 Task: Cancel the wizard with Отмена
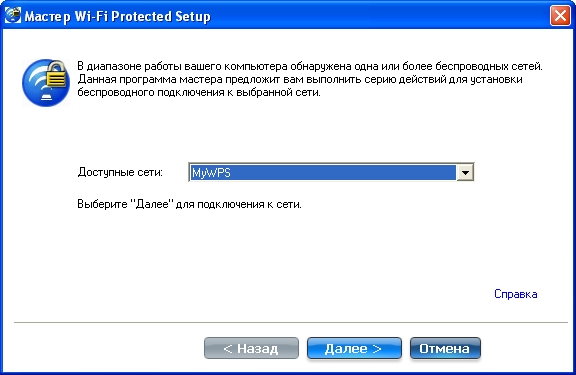click(x=445, y=348)
